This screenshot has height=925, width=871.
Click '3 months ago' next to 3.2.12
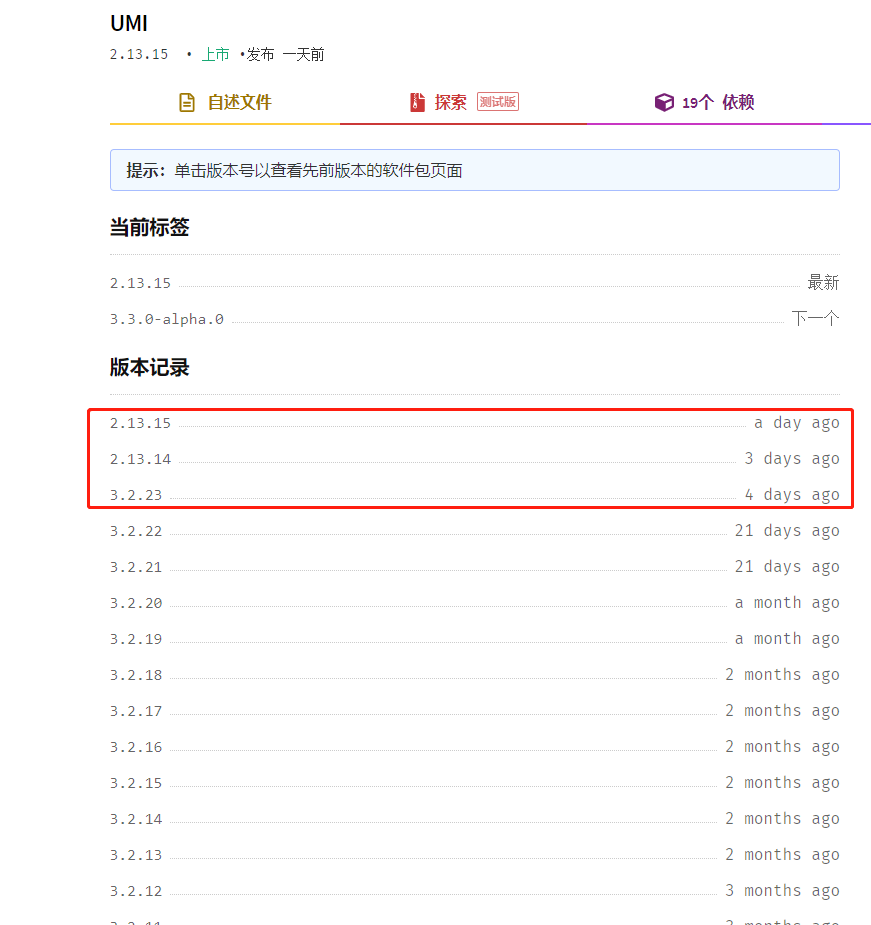pyautogui.click(x=782, y=891)
